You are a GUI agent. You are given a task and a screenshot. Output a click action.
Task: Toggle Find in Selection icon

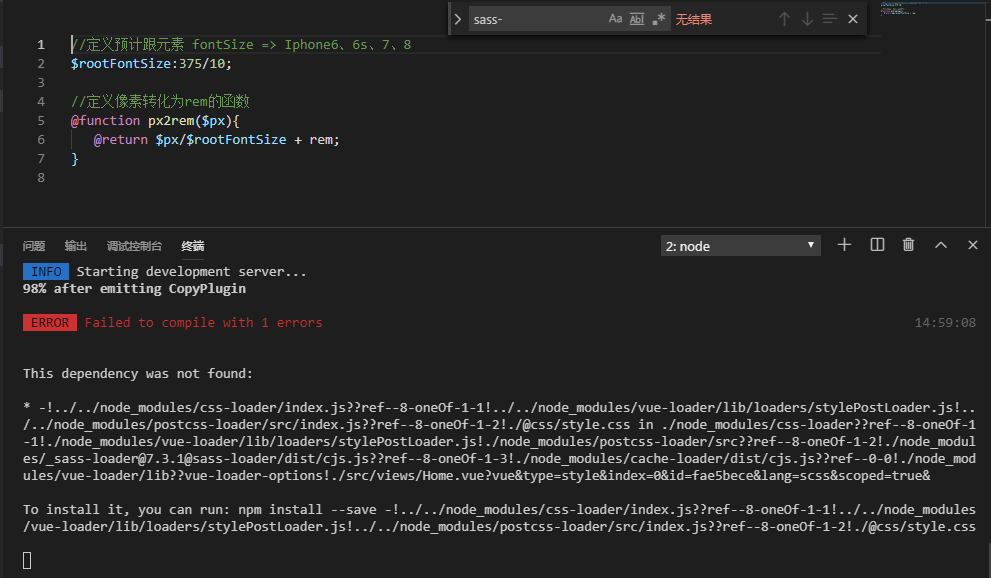tap(830, 19)
